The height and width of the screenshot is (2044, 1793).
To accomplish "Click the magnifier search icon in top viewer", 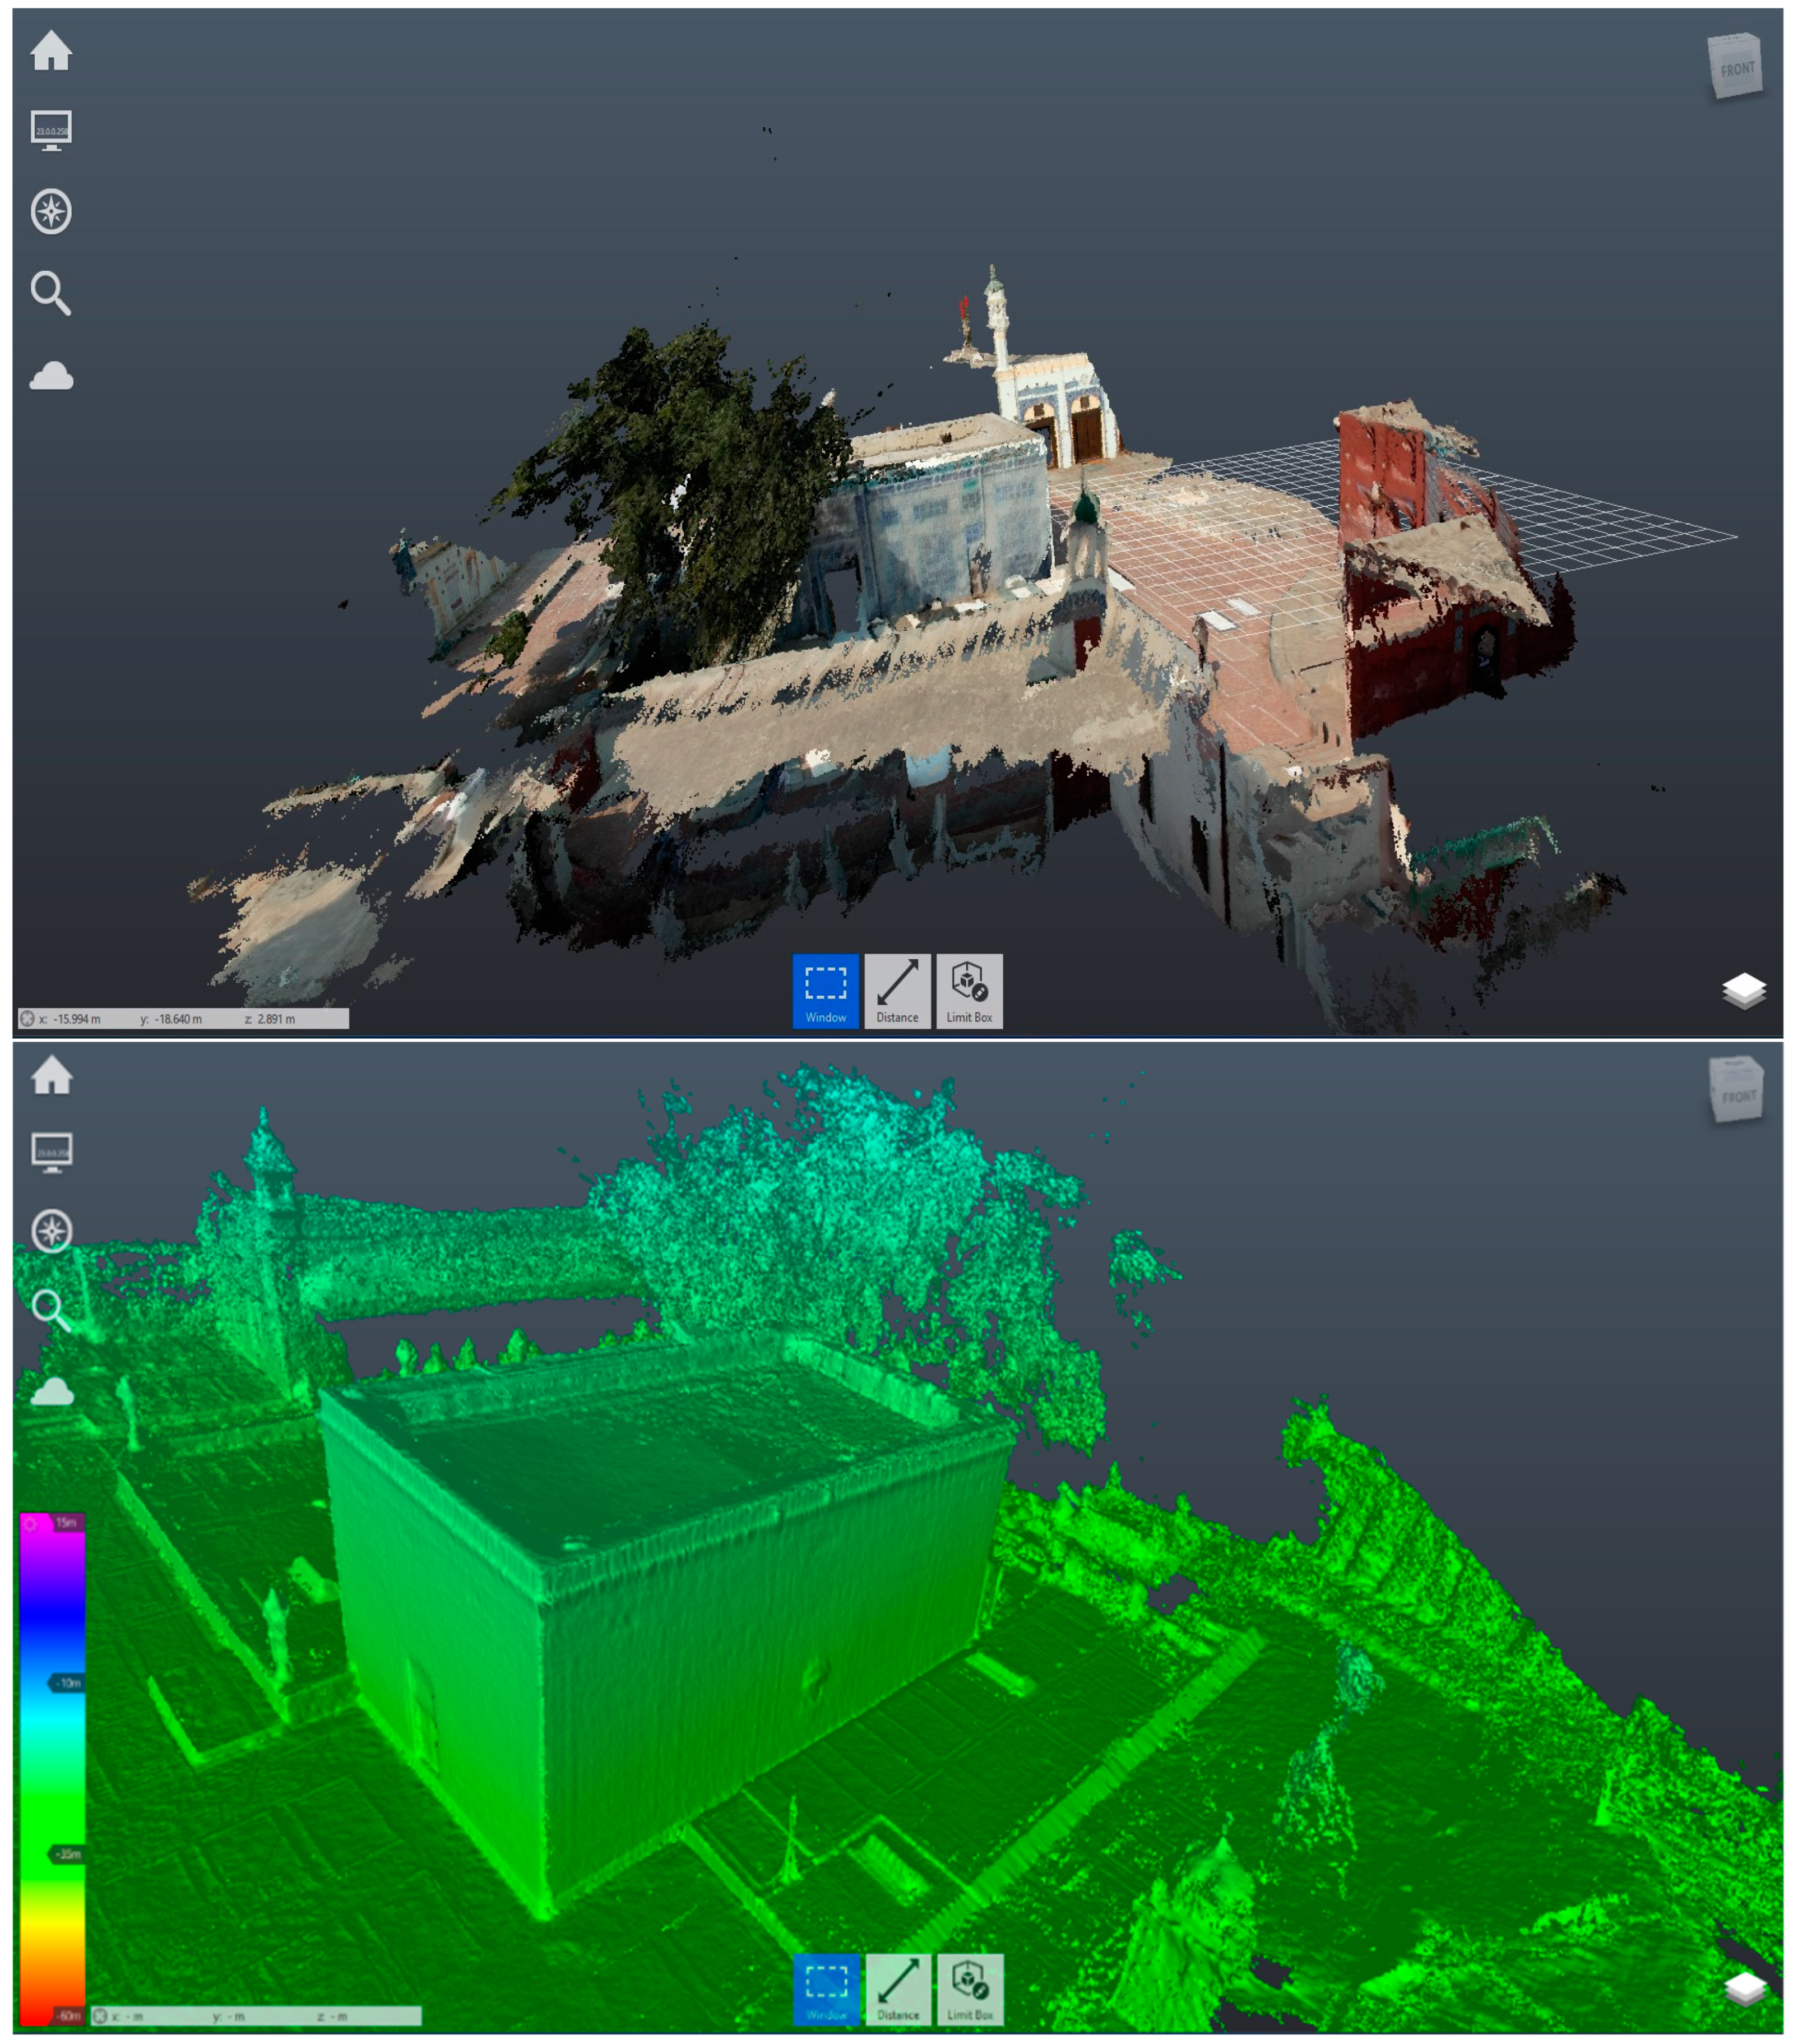I will tap(51, 293).
